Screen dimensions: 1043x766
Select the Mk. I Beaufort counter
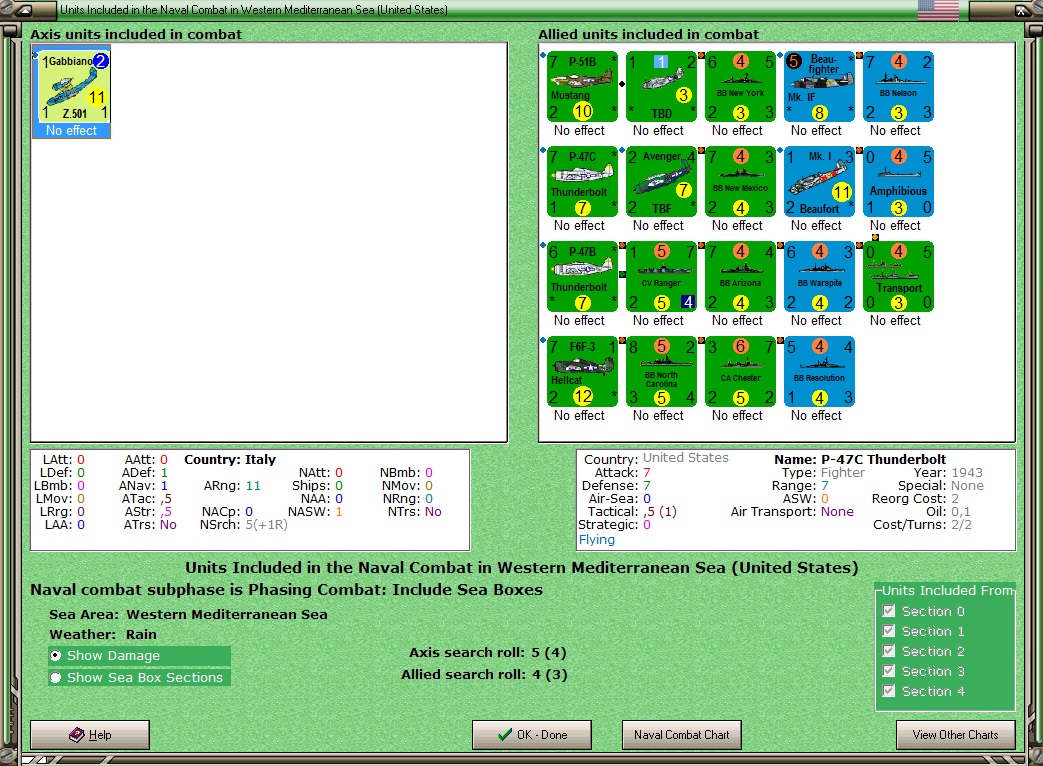coord(820,182)
